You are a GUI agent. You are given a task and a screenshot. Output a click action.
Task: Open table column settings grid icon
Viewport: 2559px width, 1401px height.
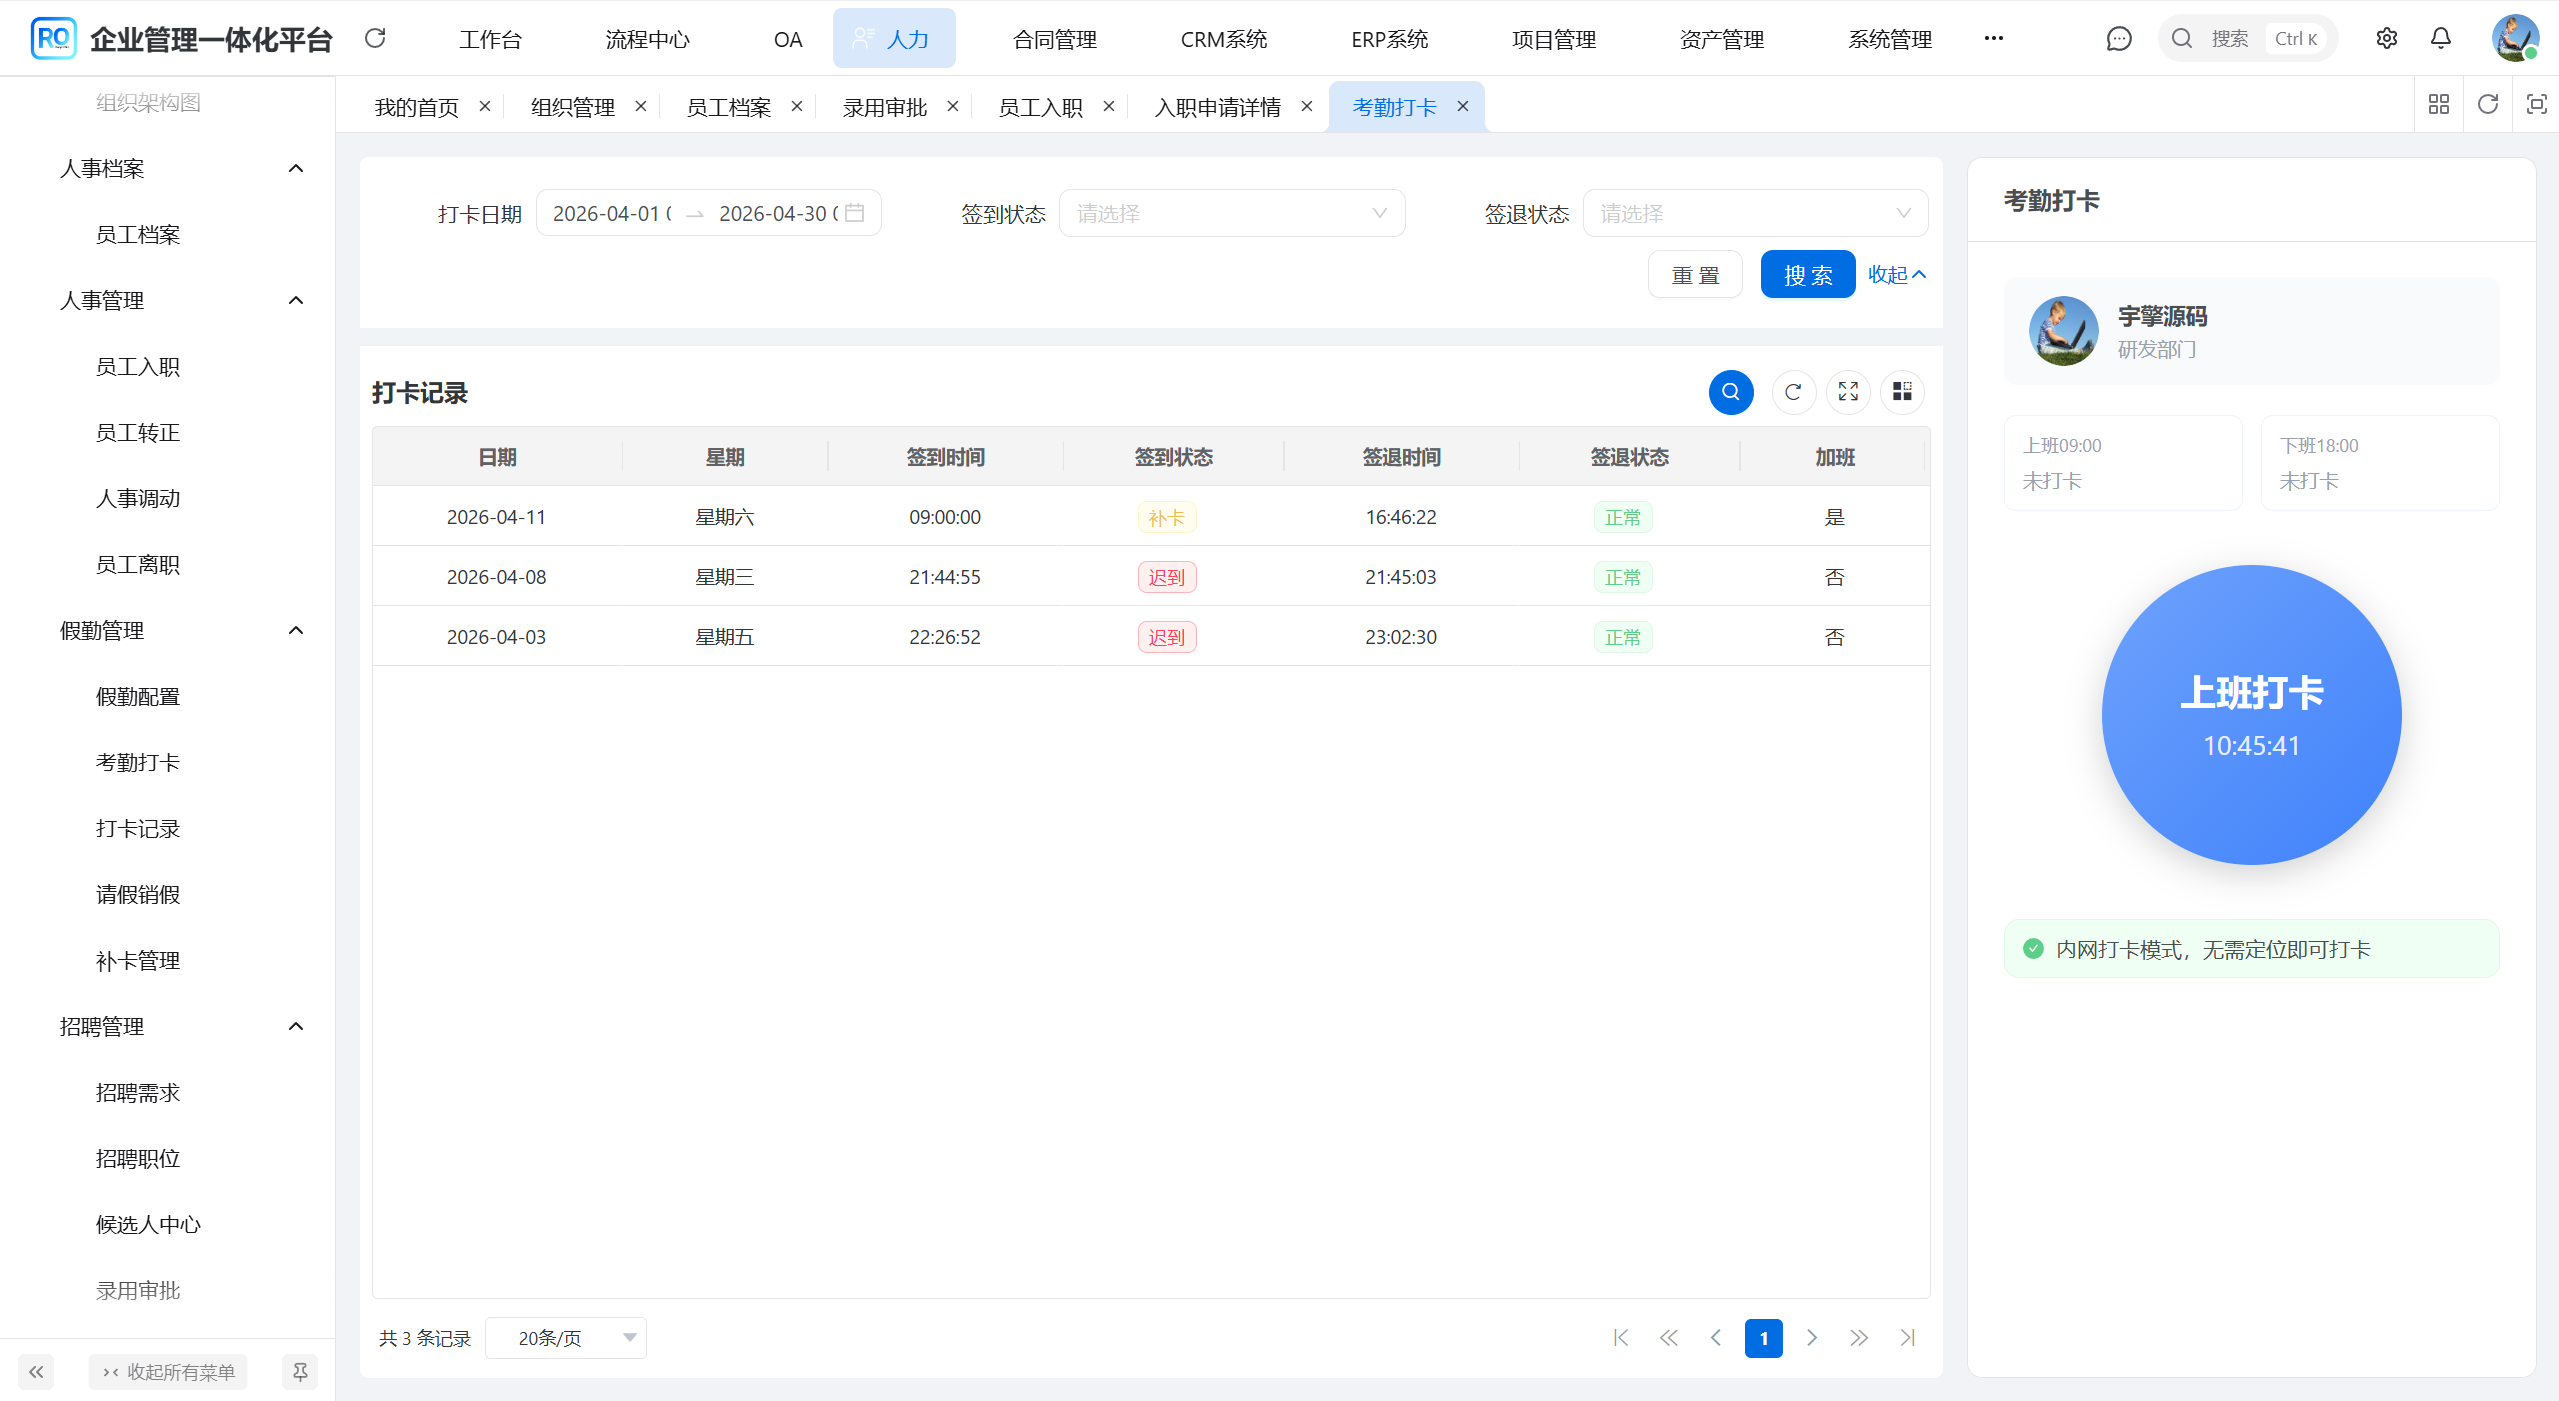point(1902,392)
